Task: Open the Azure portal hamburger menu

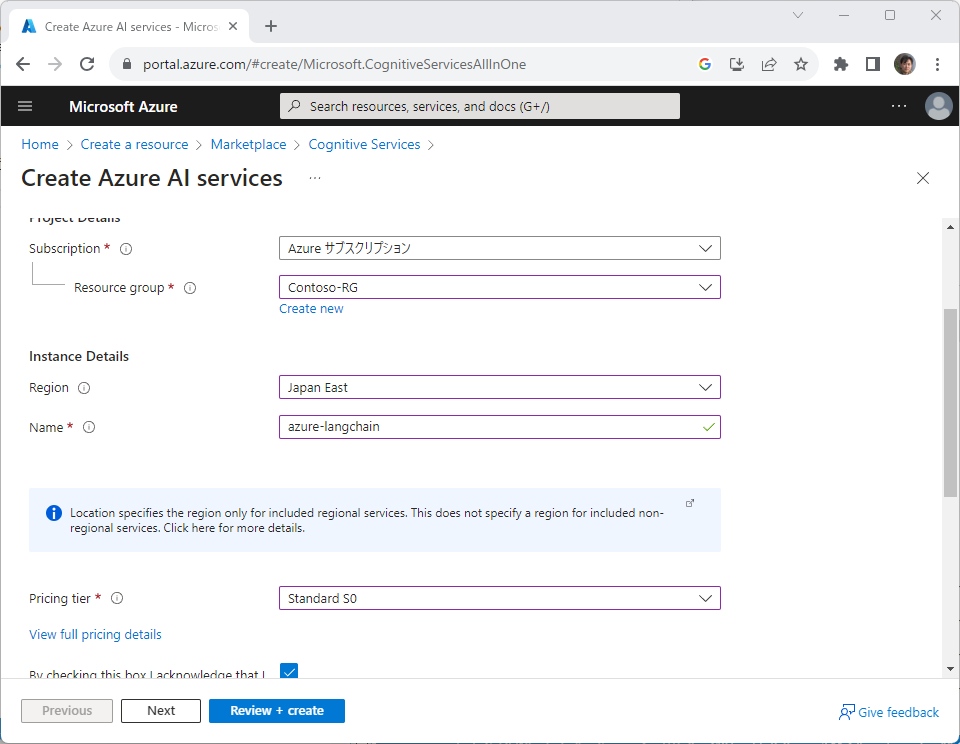Action: point(25,107)
